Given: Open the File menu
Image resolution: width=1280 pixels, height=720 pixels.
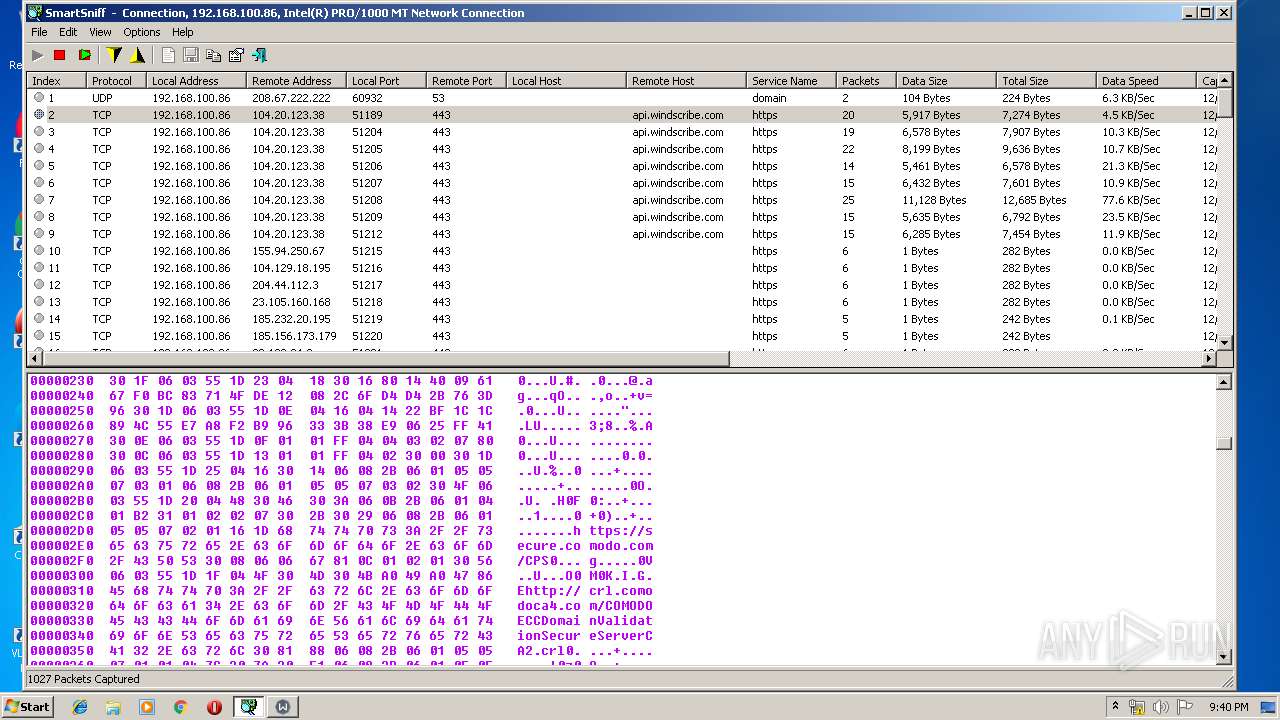Looking at the screenshot, I should [39, 32].
